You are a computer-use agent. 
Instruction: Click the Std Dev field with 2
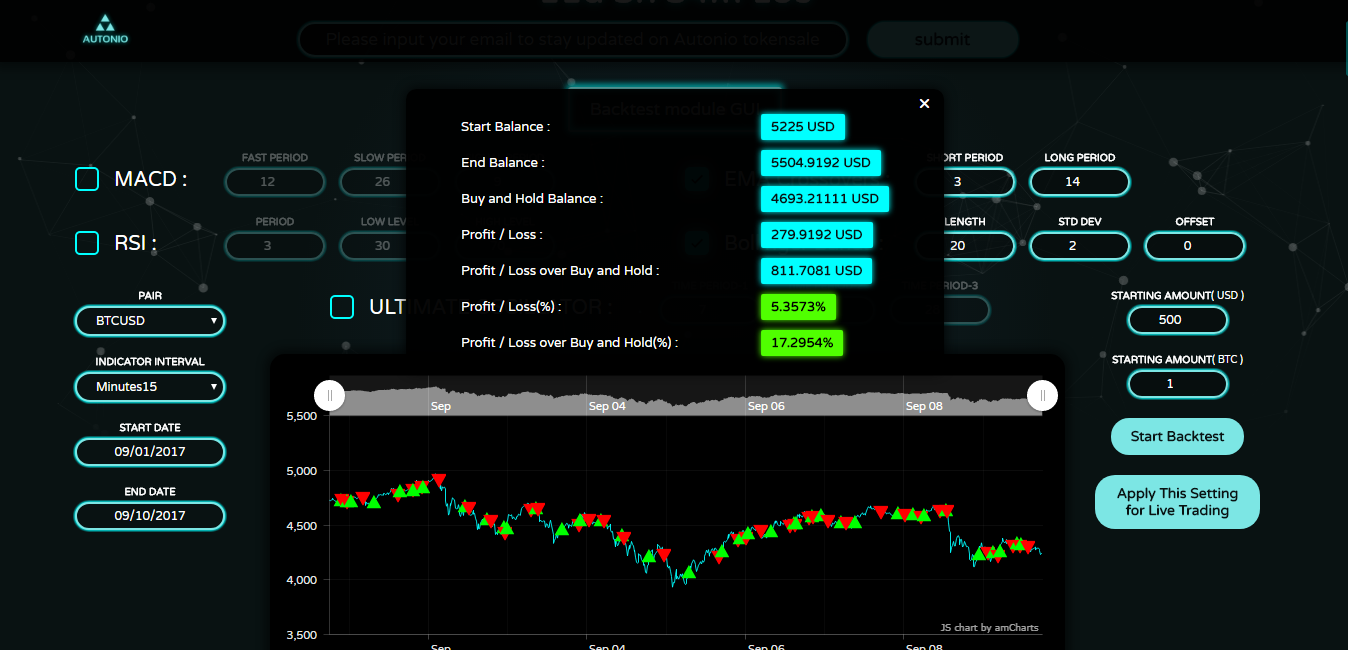pyautogui.click(x=1080, y=246)
